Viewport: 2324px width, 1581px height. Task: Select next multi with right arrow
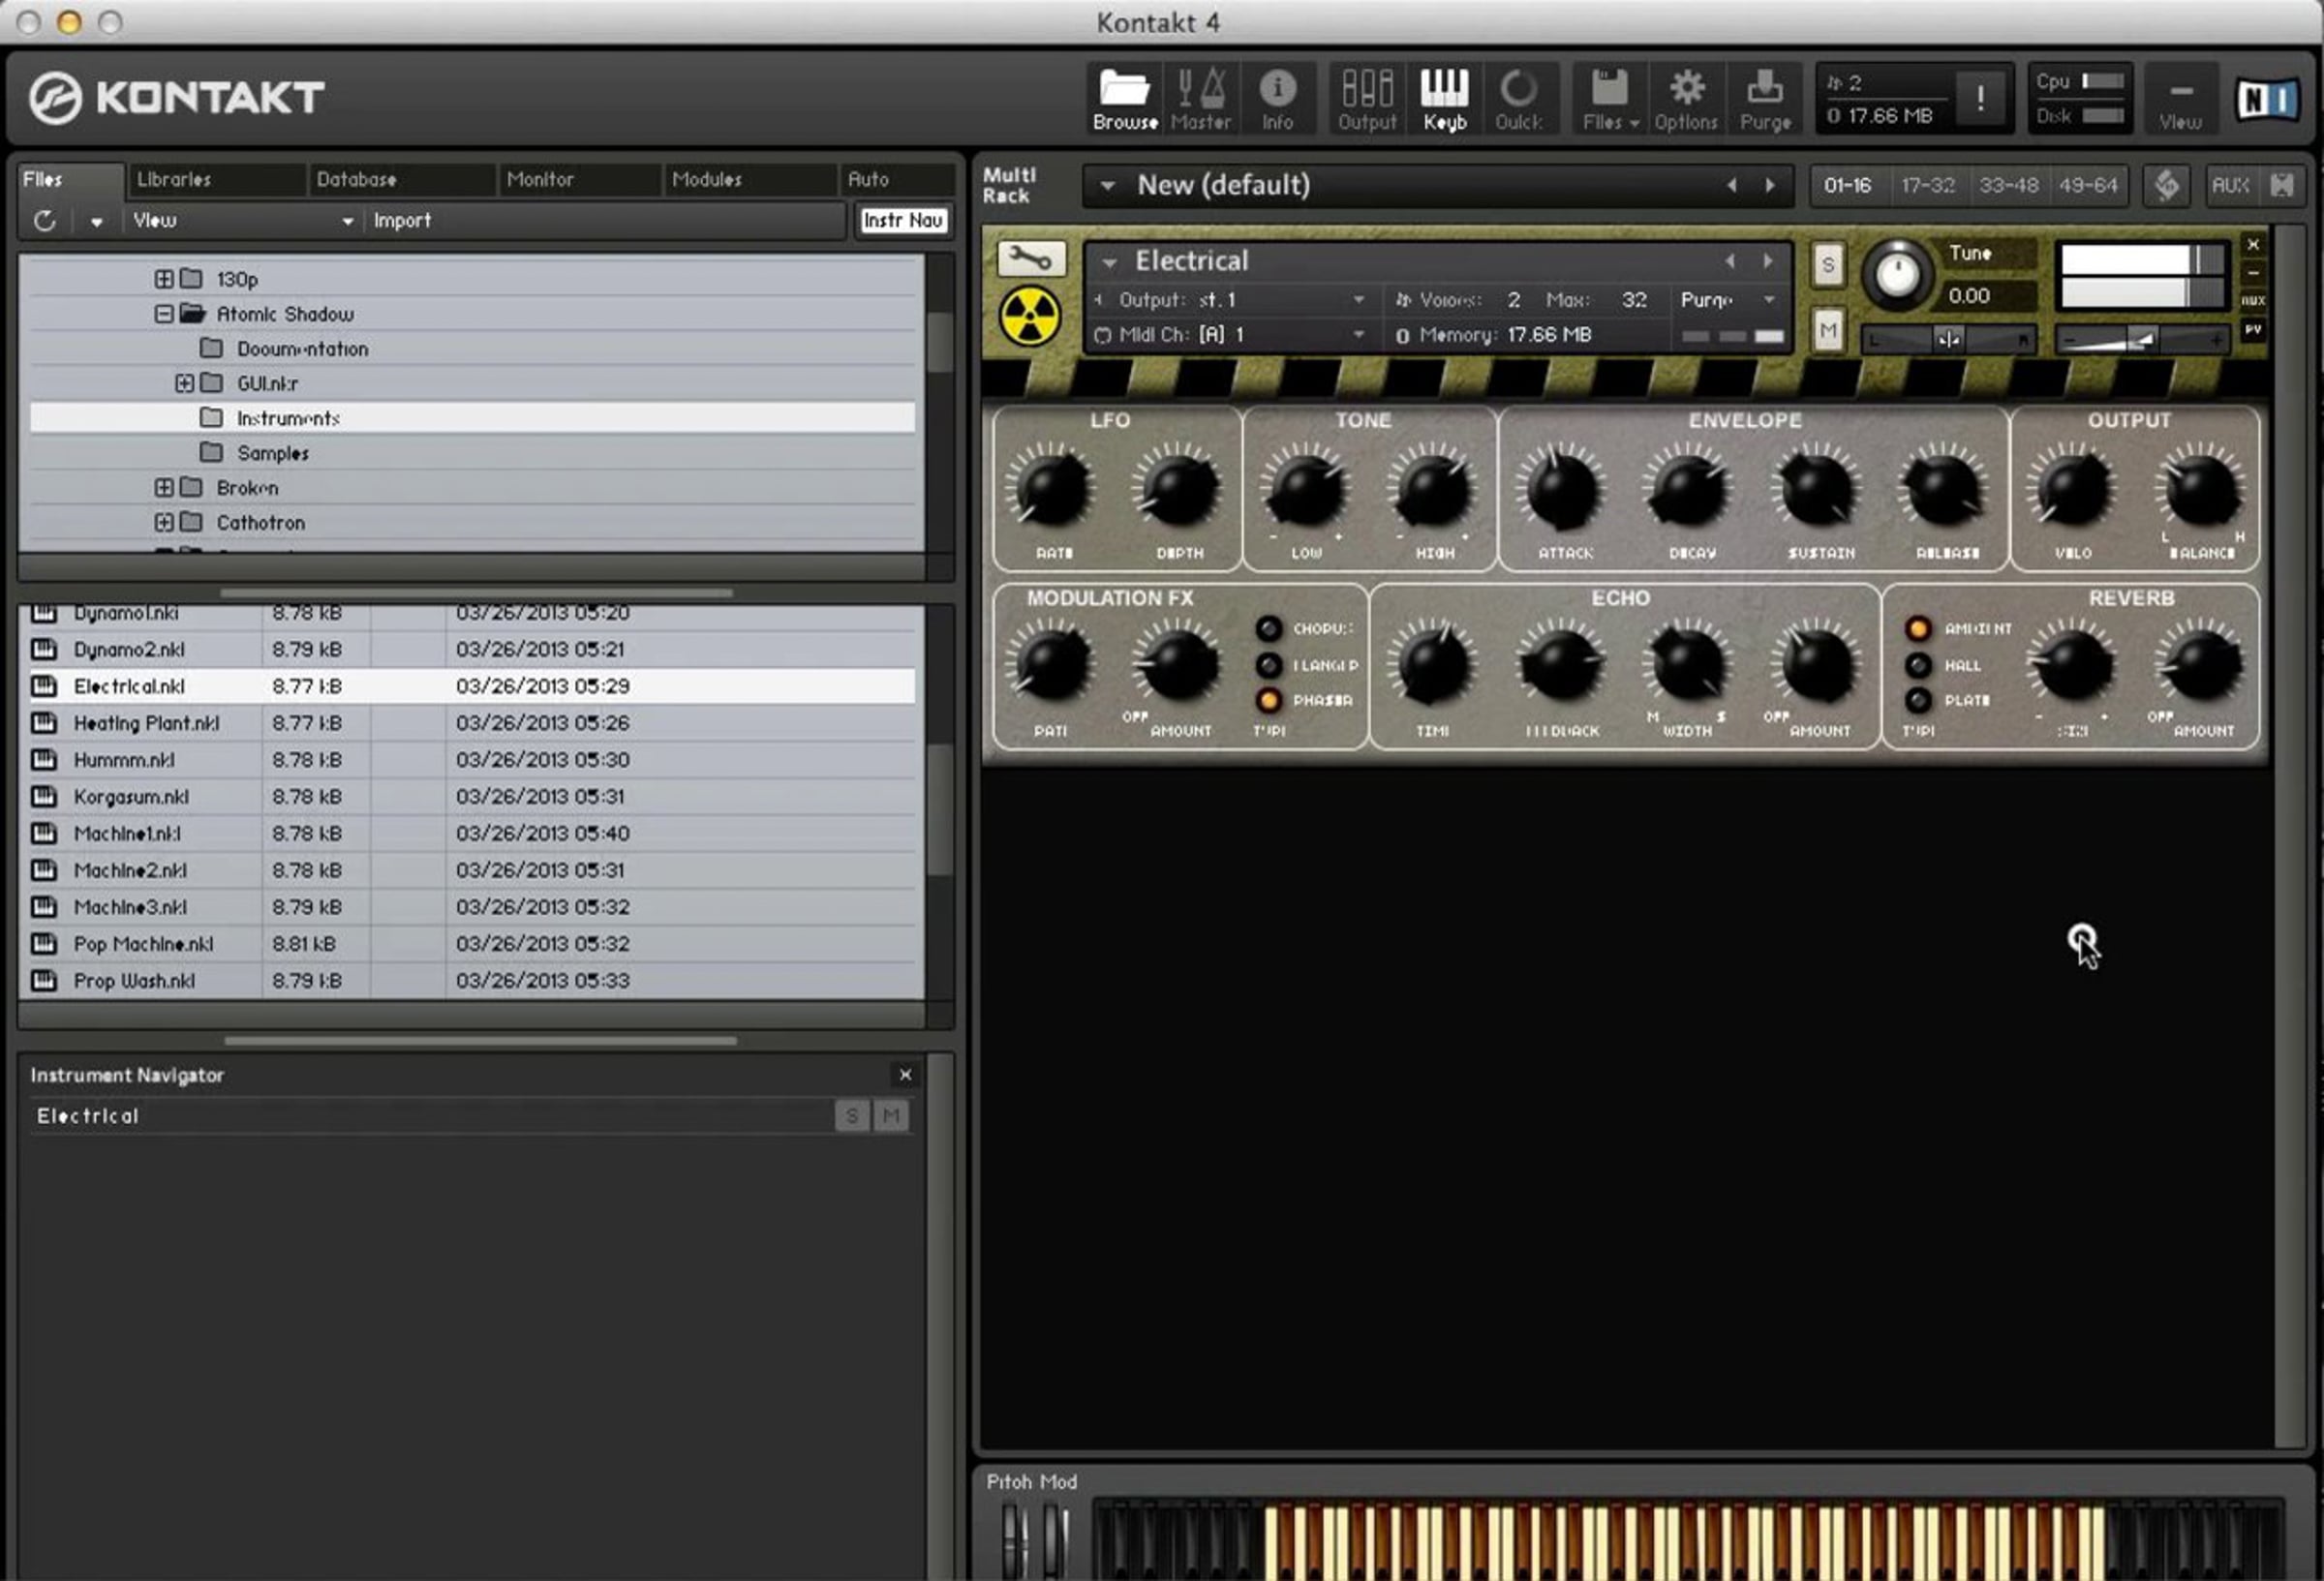(x=1770, y=185)
